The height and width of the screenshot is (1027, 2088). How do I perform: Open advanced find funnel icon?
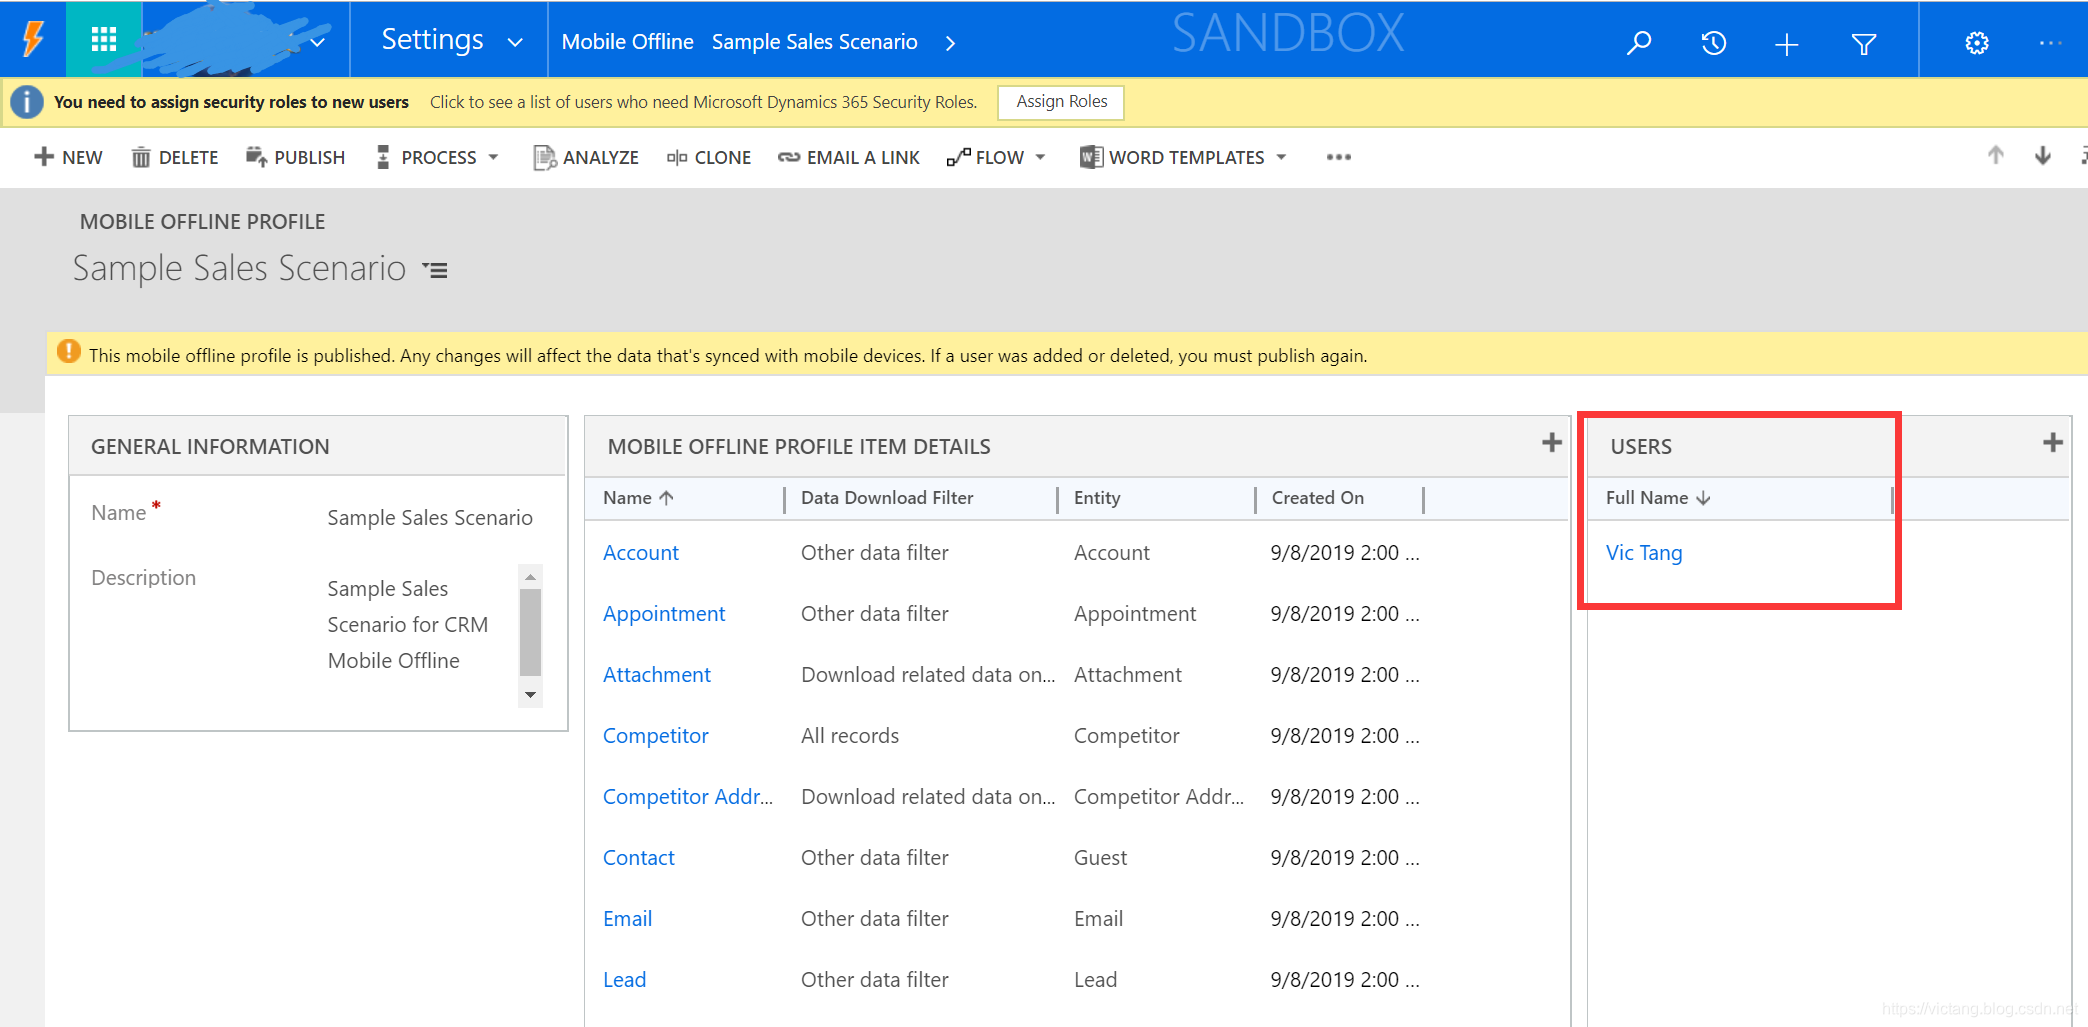tap(1863, 44)
